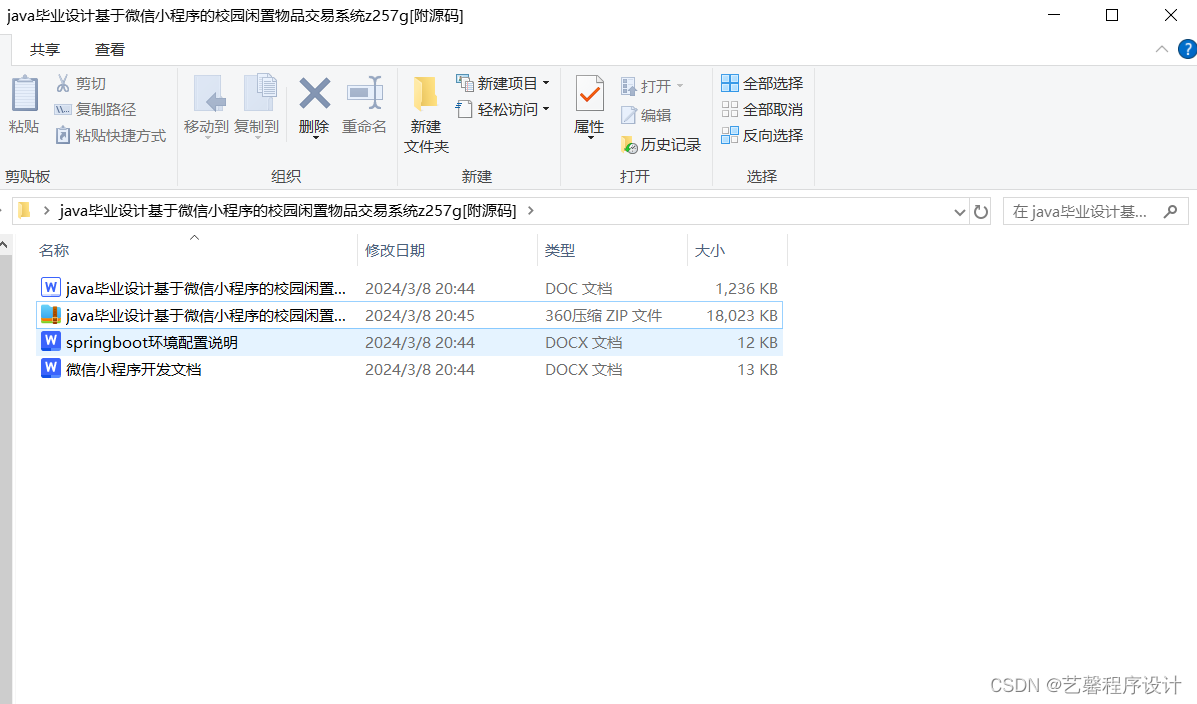Click the 粘贴 (Paste) icon

point(23,105)
